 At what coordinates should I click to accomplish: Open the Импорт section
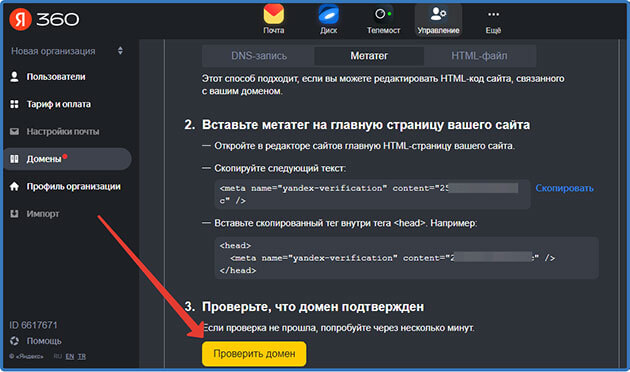tap(43, 214)
